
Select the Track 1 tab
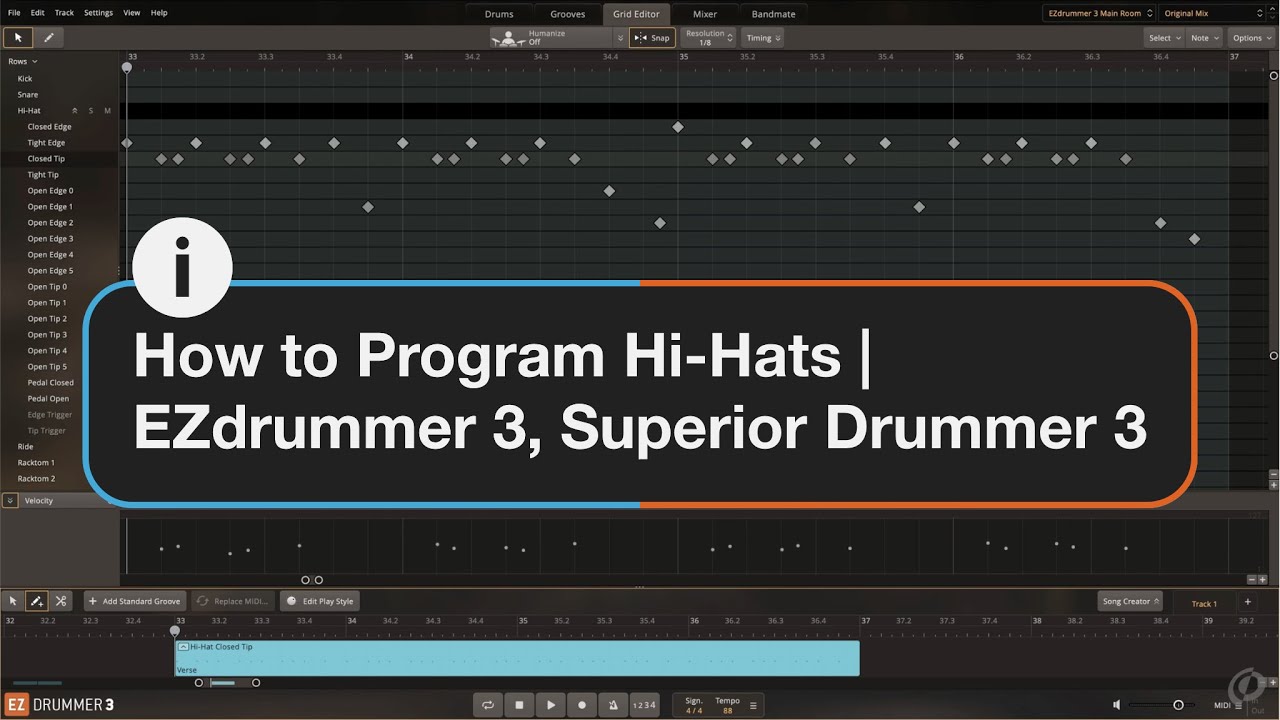pos(1204,603)
